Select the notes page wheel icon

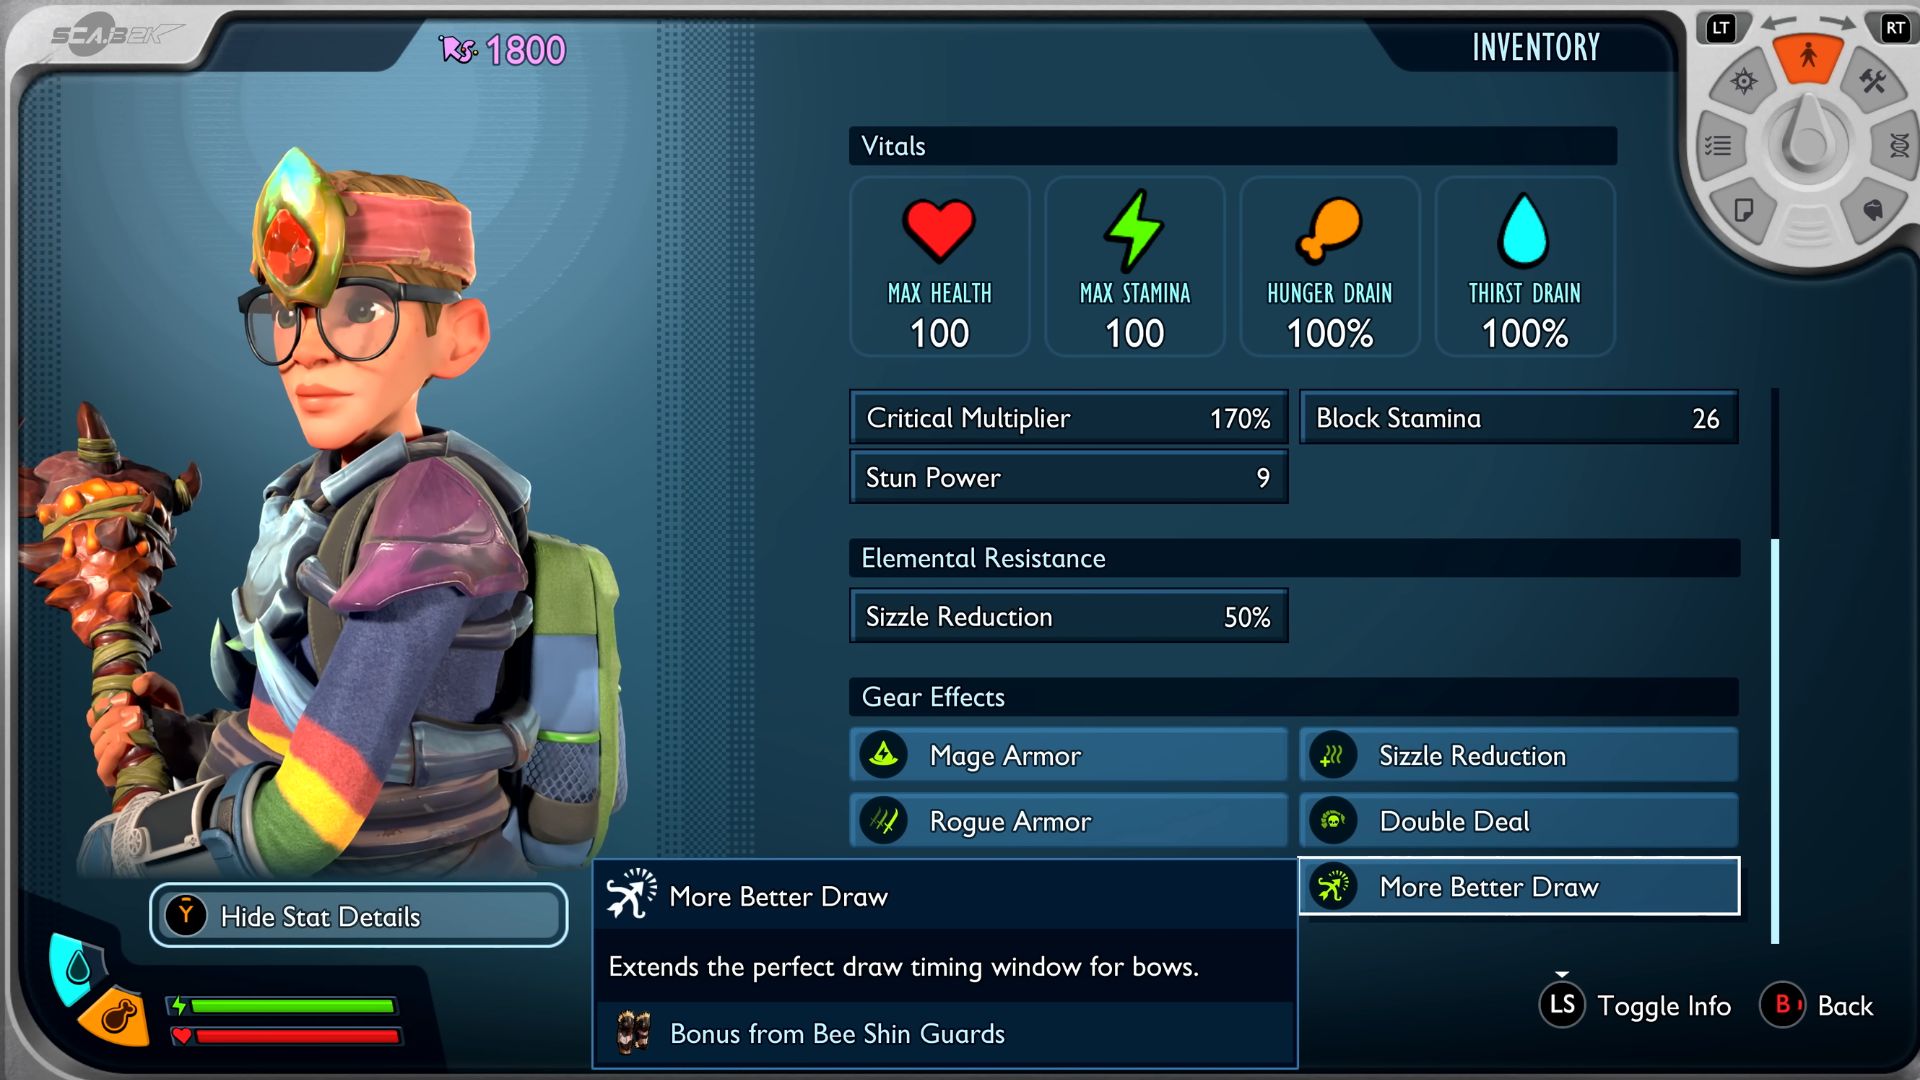(1743, 210)
